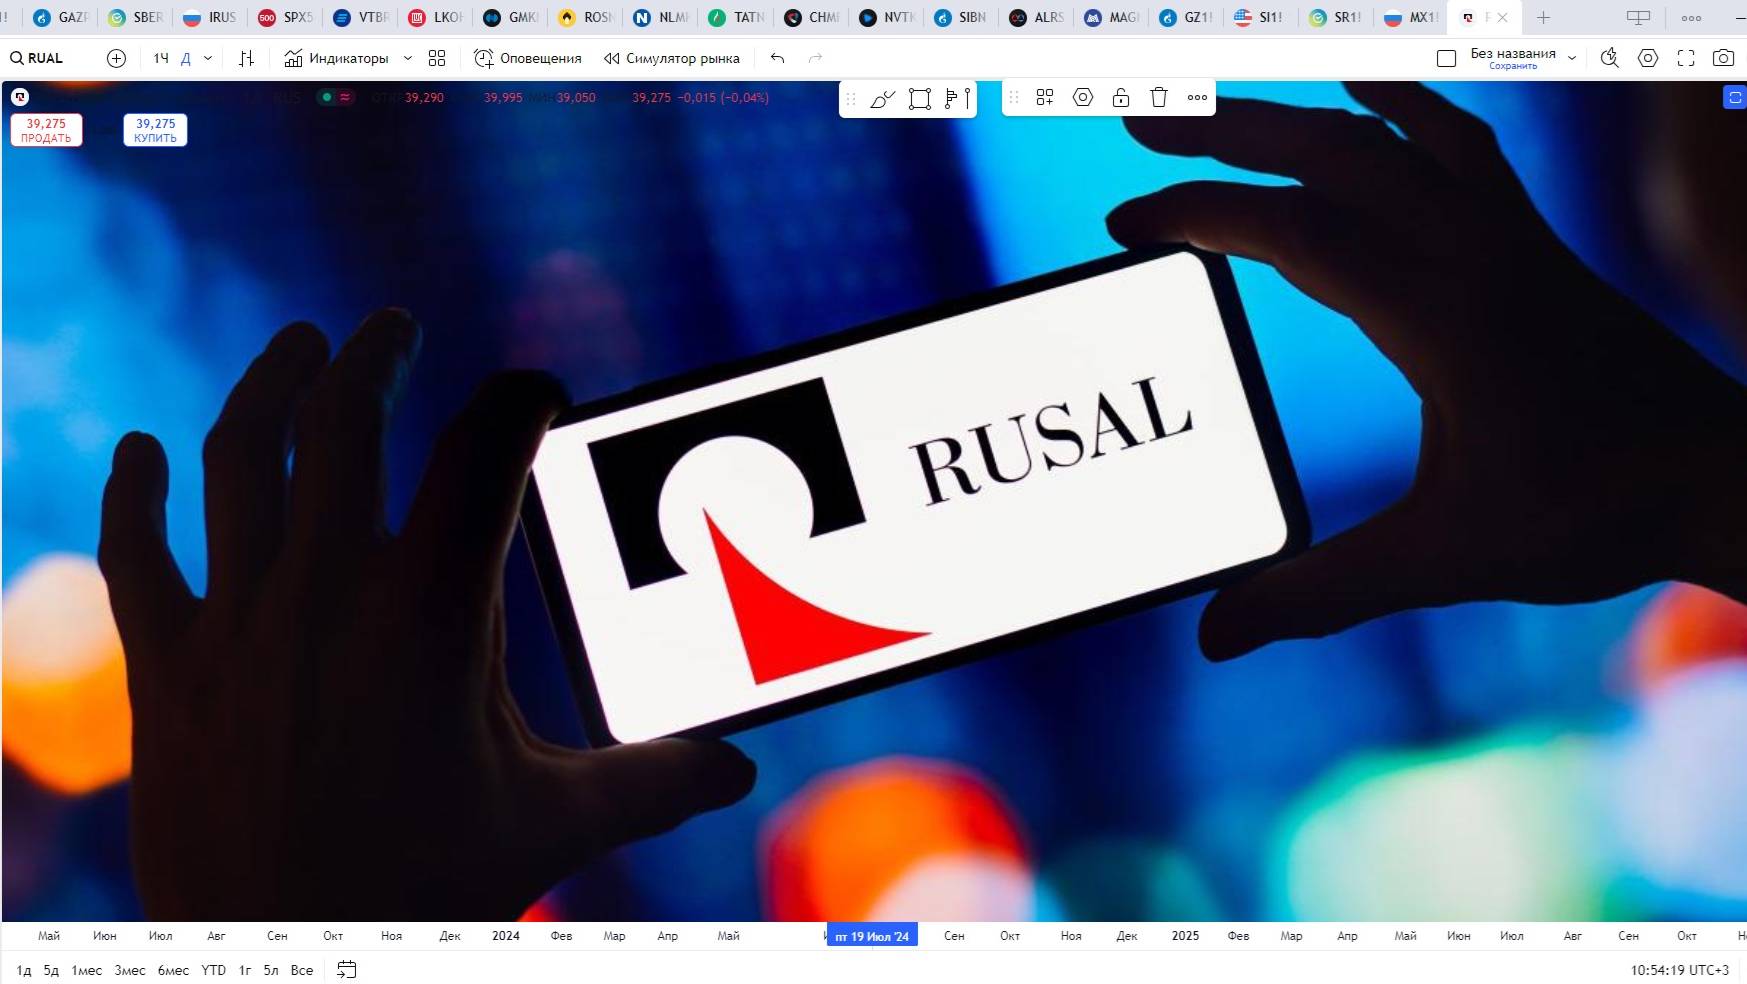Open go-to-date calendar icon
This screenshot has width=1747, height=984.
[347, 969]
